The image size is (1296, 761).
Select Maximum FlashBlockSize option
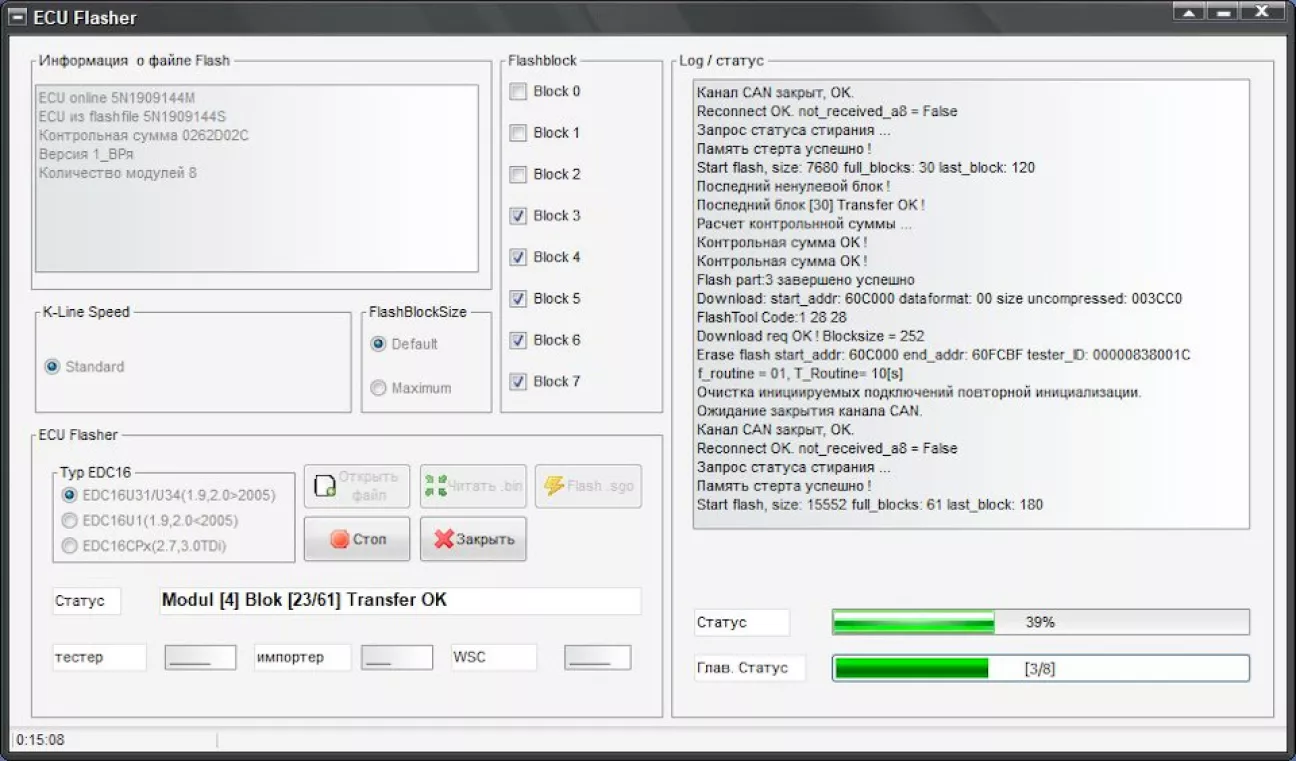tap(378, 388)
